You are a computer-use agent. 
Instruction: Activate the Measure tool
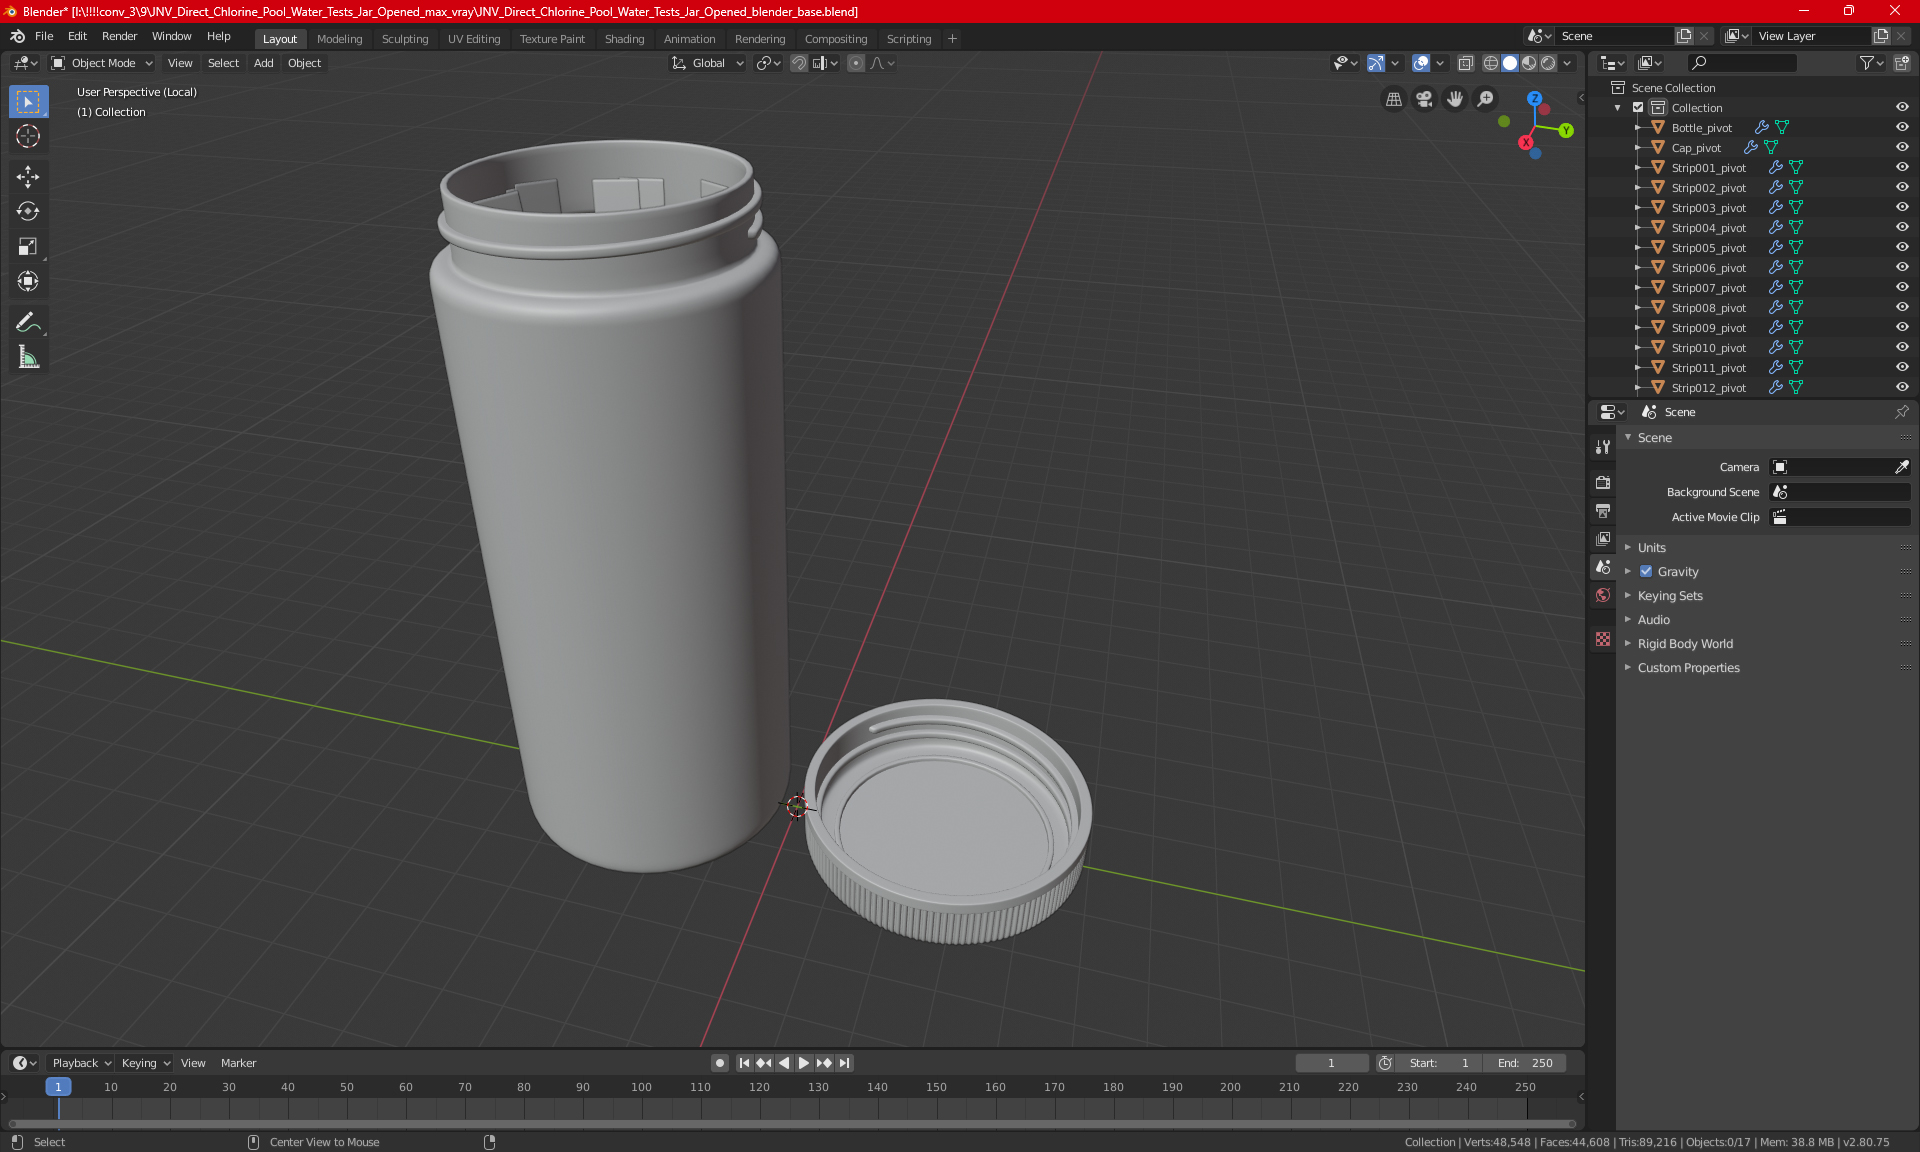pyautogui.click(x=28, y=357)
